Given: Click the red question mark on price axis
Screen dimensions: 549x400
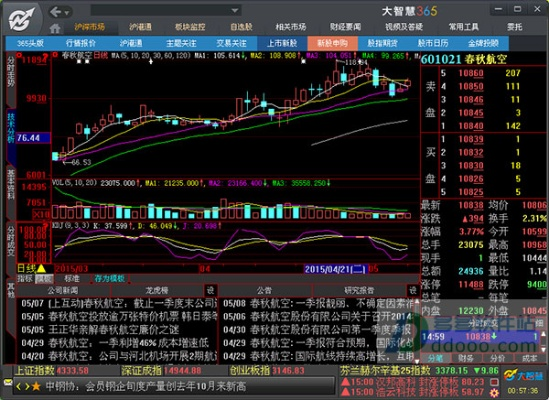Looking at the screenshot, I should 45,56.
